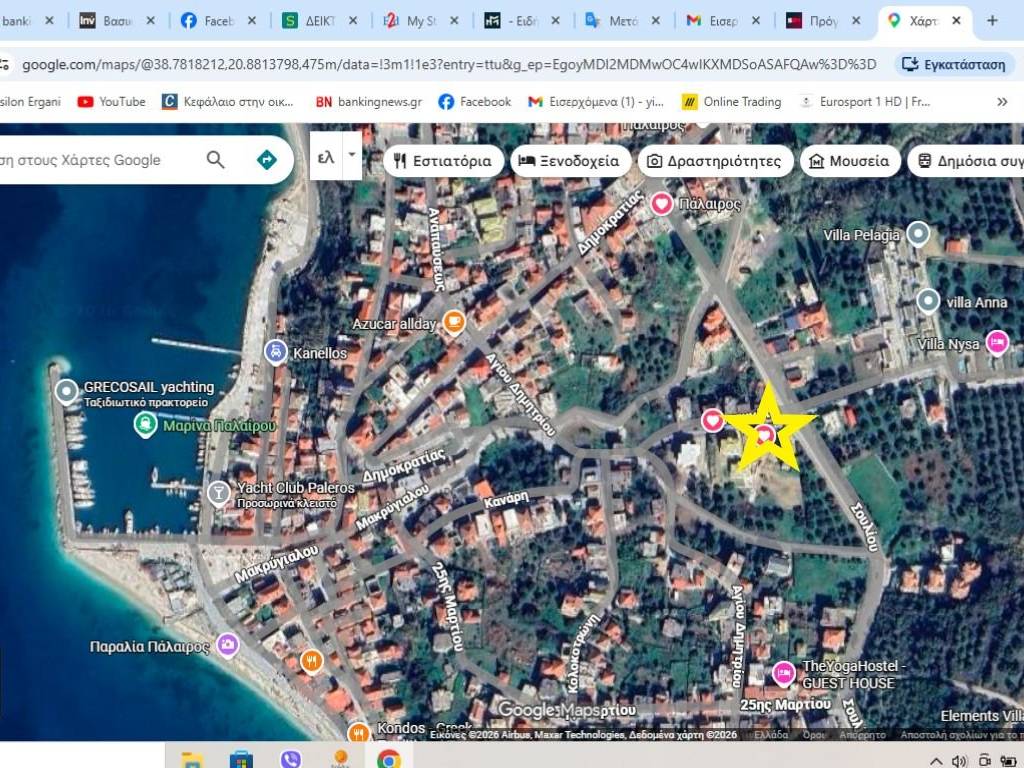Click the Azucar allday cafe marker

pos(454,322)
